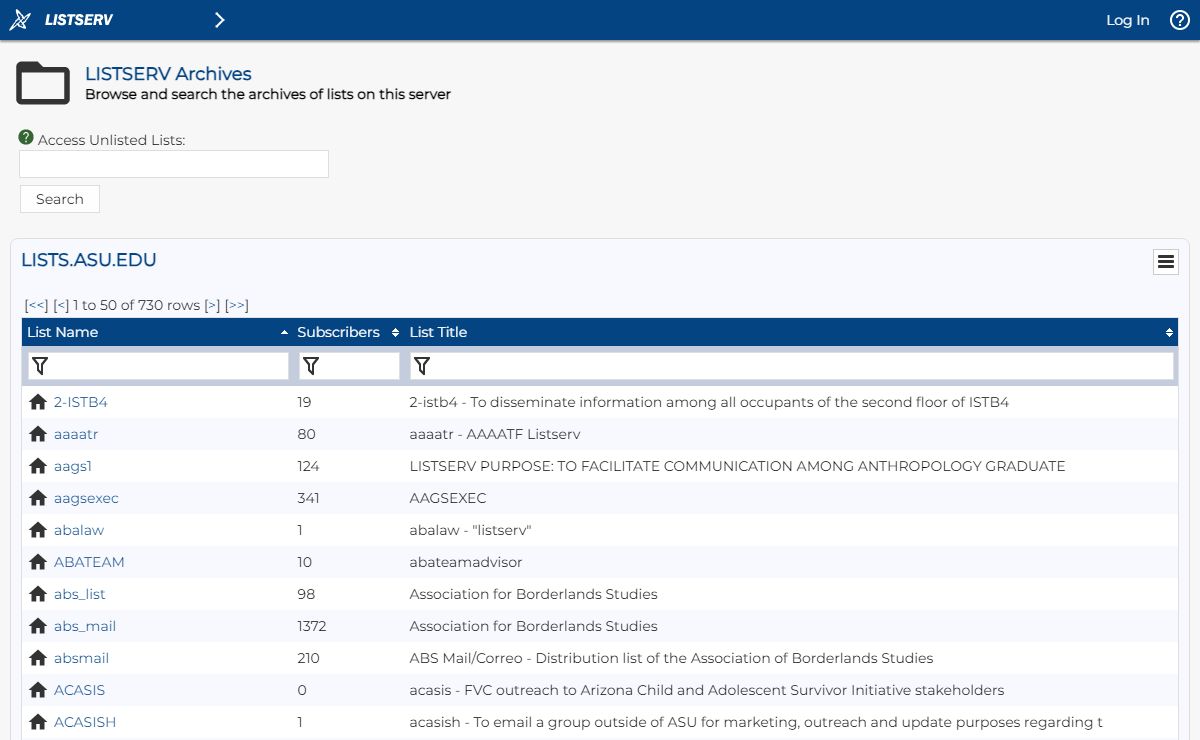Open the aagsexec list archive
The image size is (1200, 740).
pos(86,498)
